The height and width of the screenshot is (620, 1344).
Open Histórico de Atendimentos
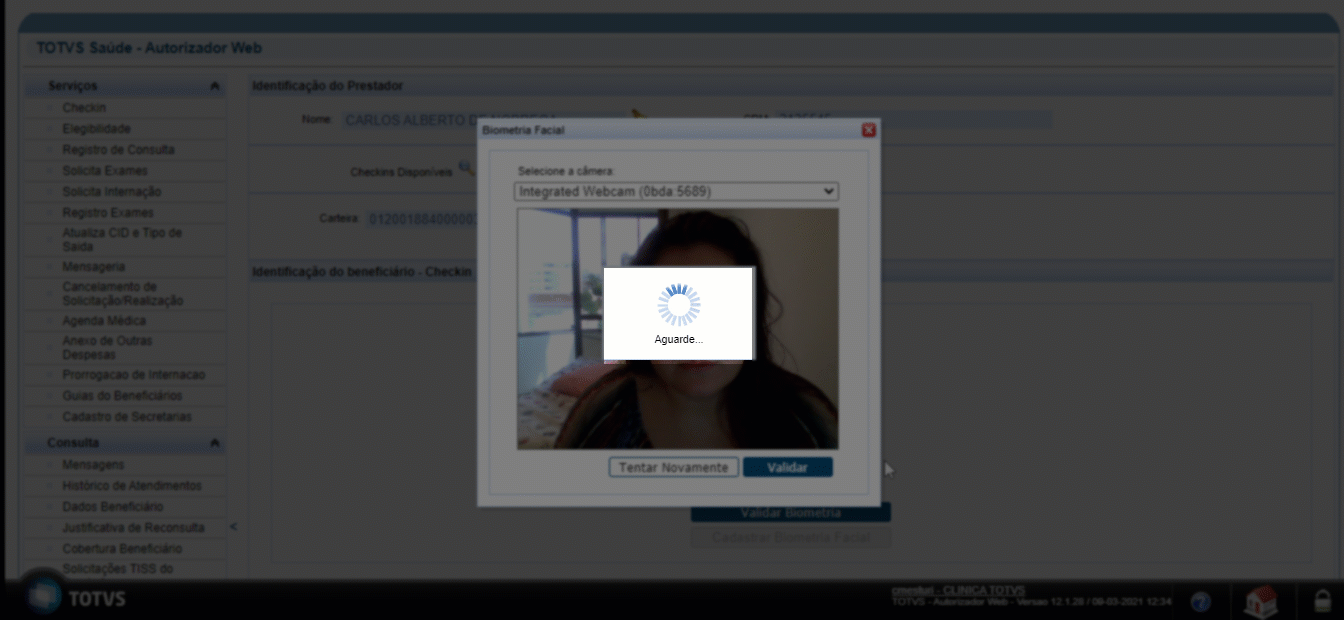[x=132, y=486]
